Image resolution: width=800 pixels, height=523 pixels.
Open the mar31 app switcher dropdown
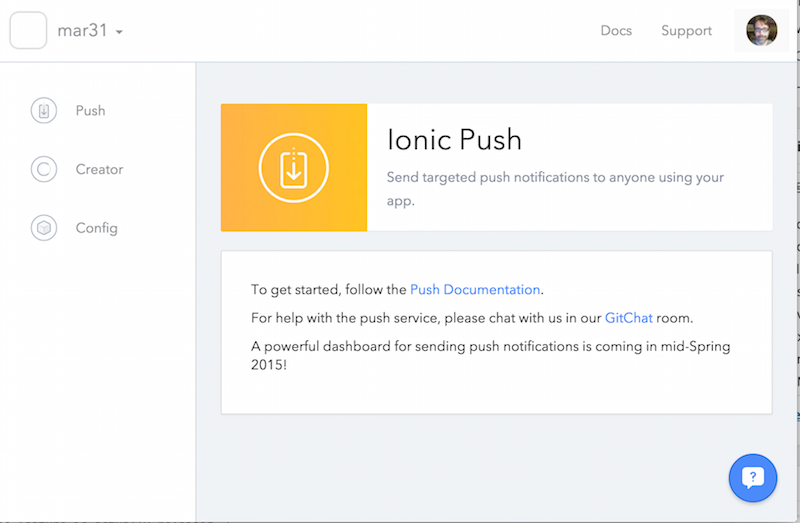pyautogui.click(x=82, y=31)
